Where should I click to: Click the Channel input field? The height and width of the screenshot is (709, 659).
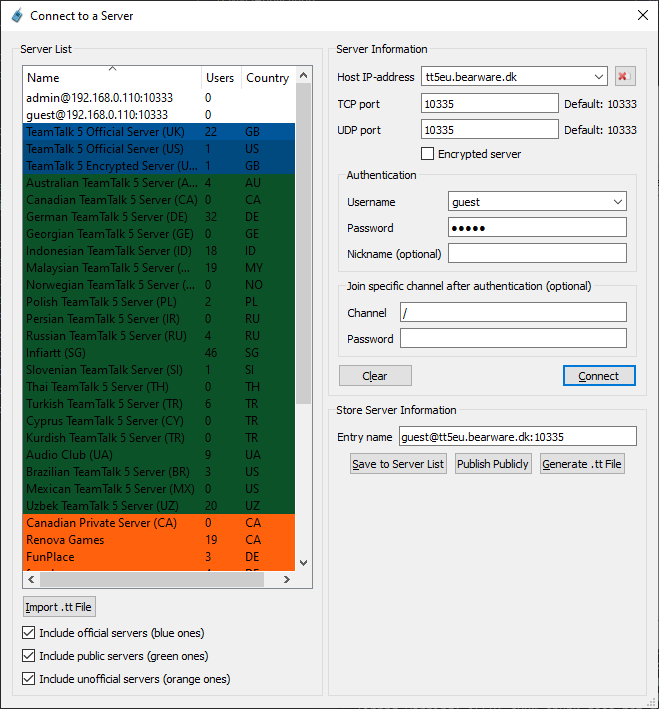(x=513, y=312)
